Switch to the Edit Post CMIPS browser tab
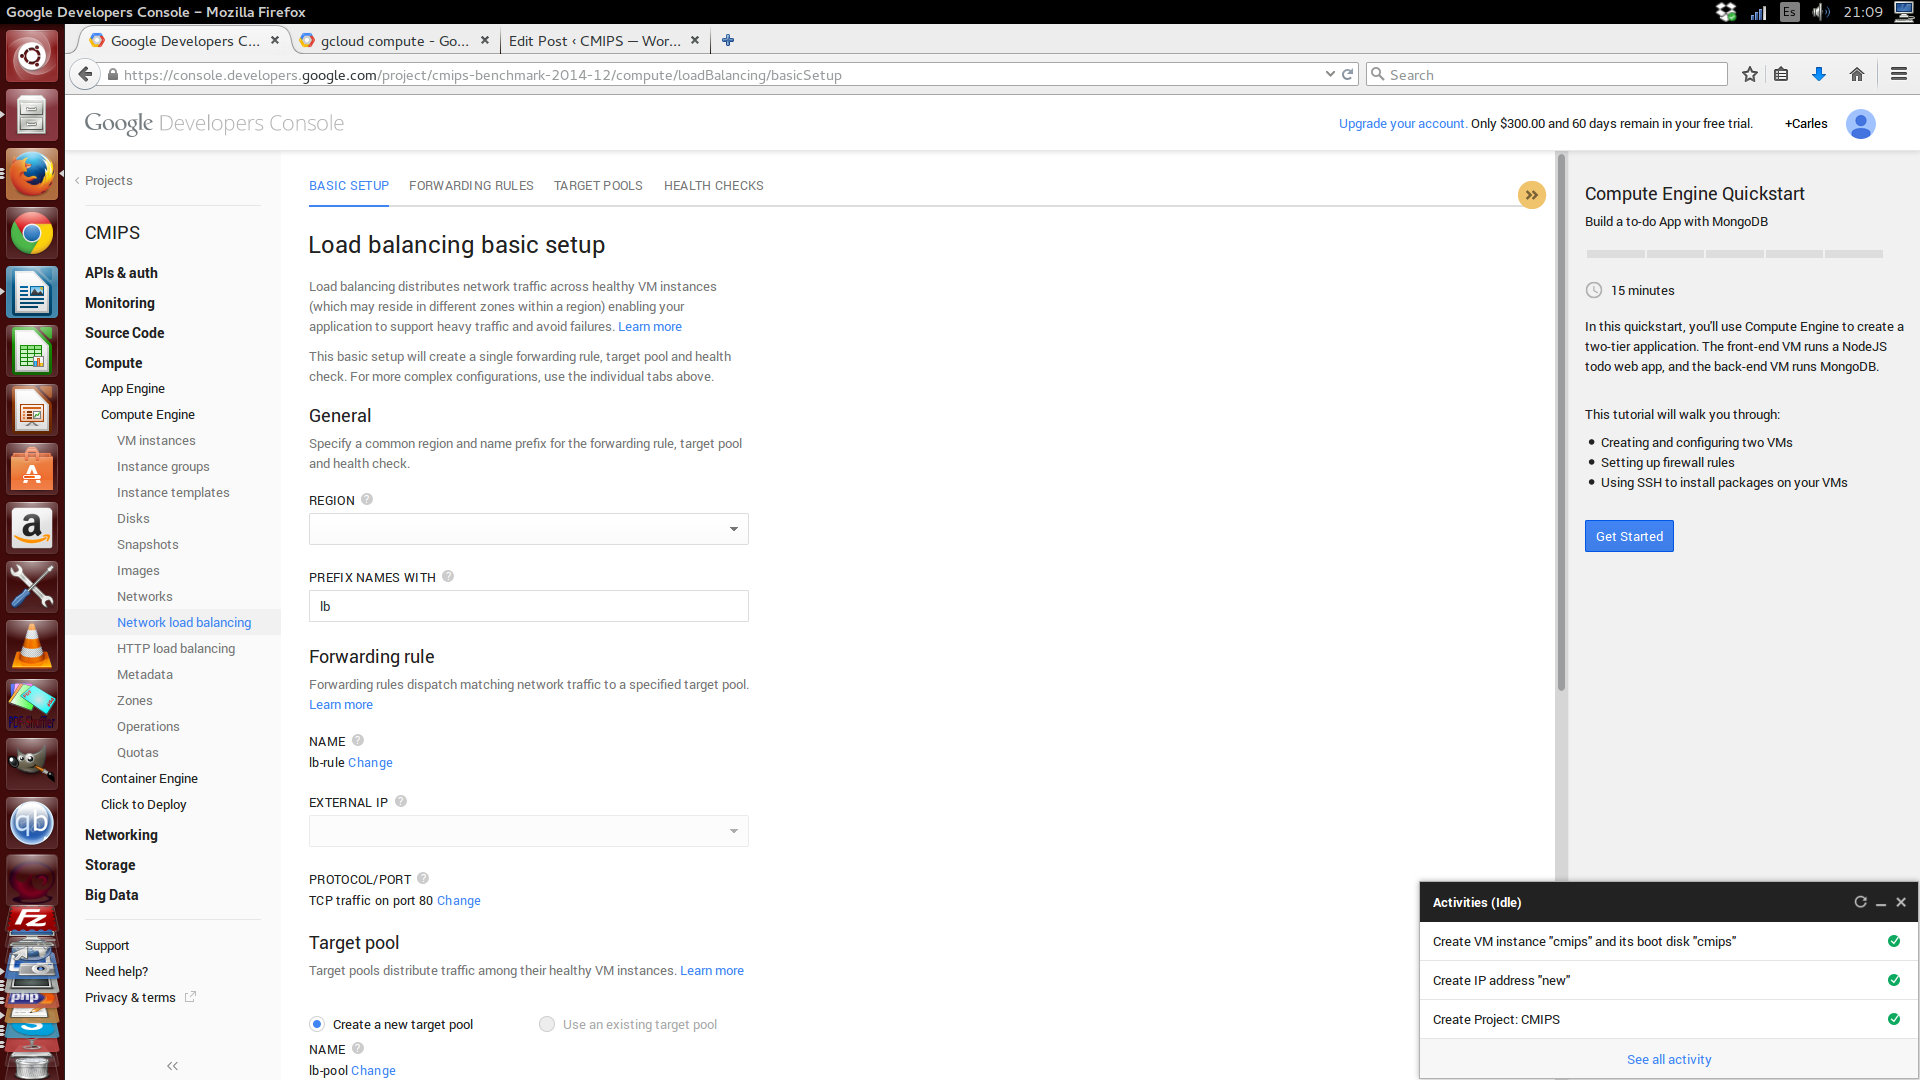 pos(595,41)
